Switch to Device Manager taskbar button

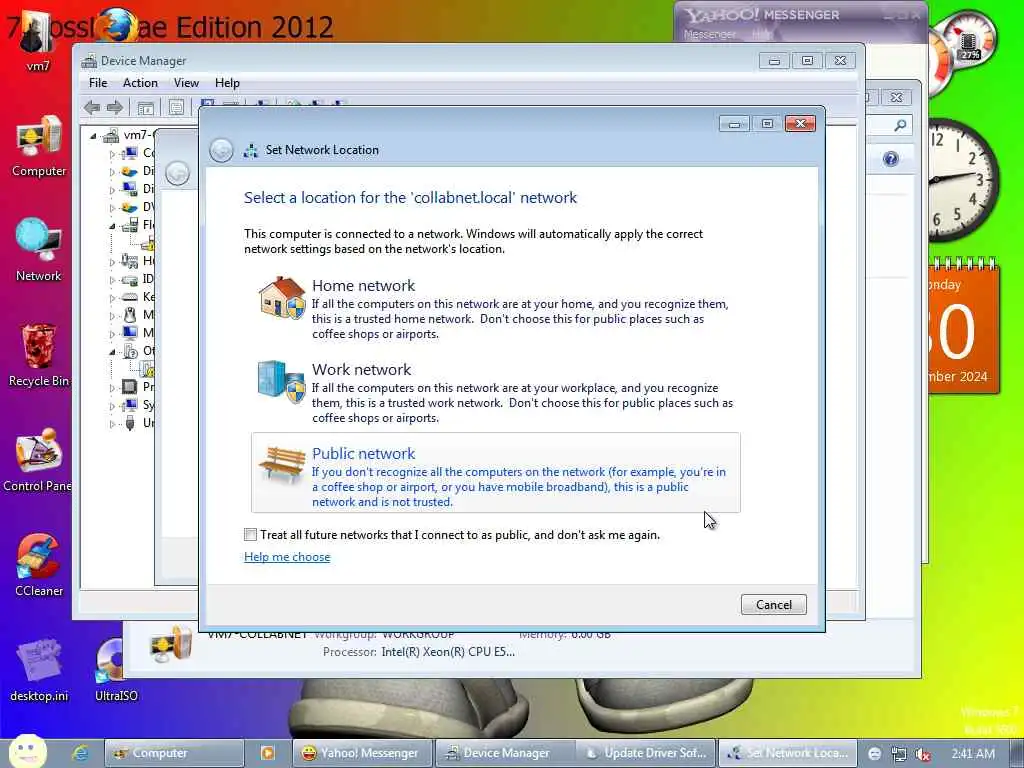click(x=504, y=753)
